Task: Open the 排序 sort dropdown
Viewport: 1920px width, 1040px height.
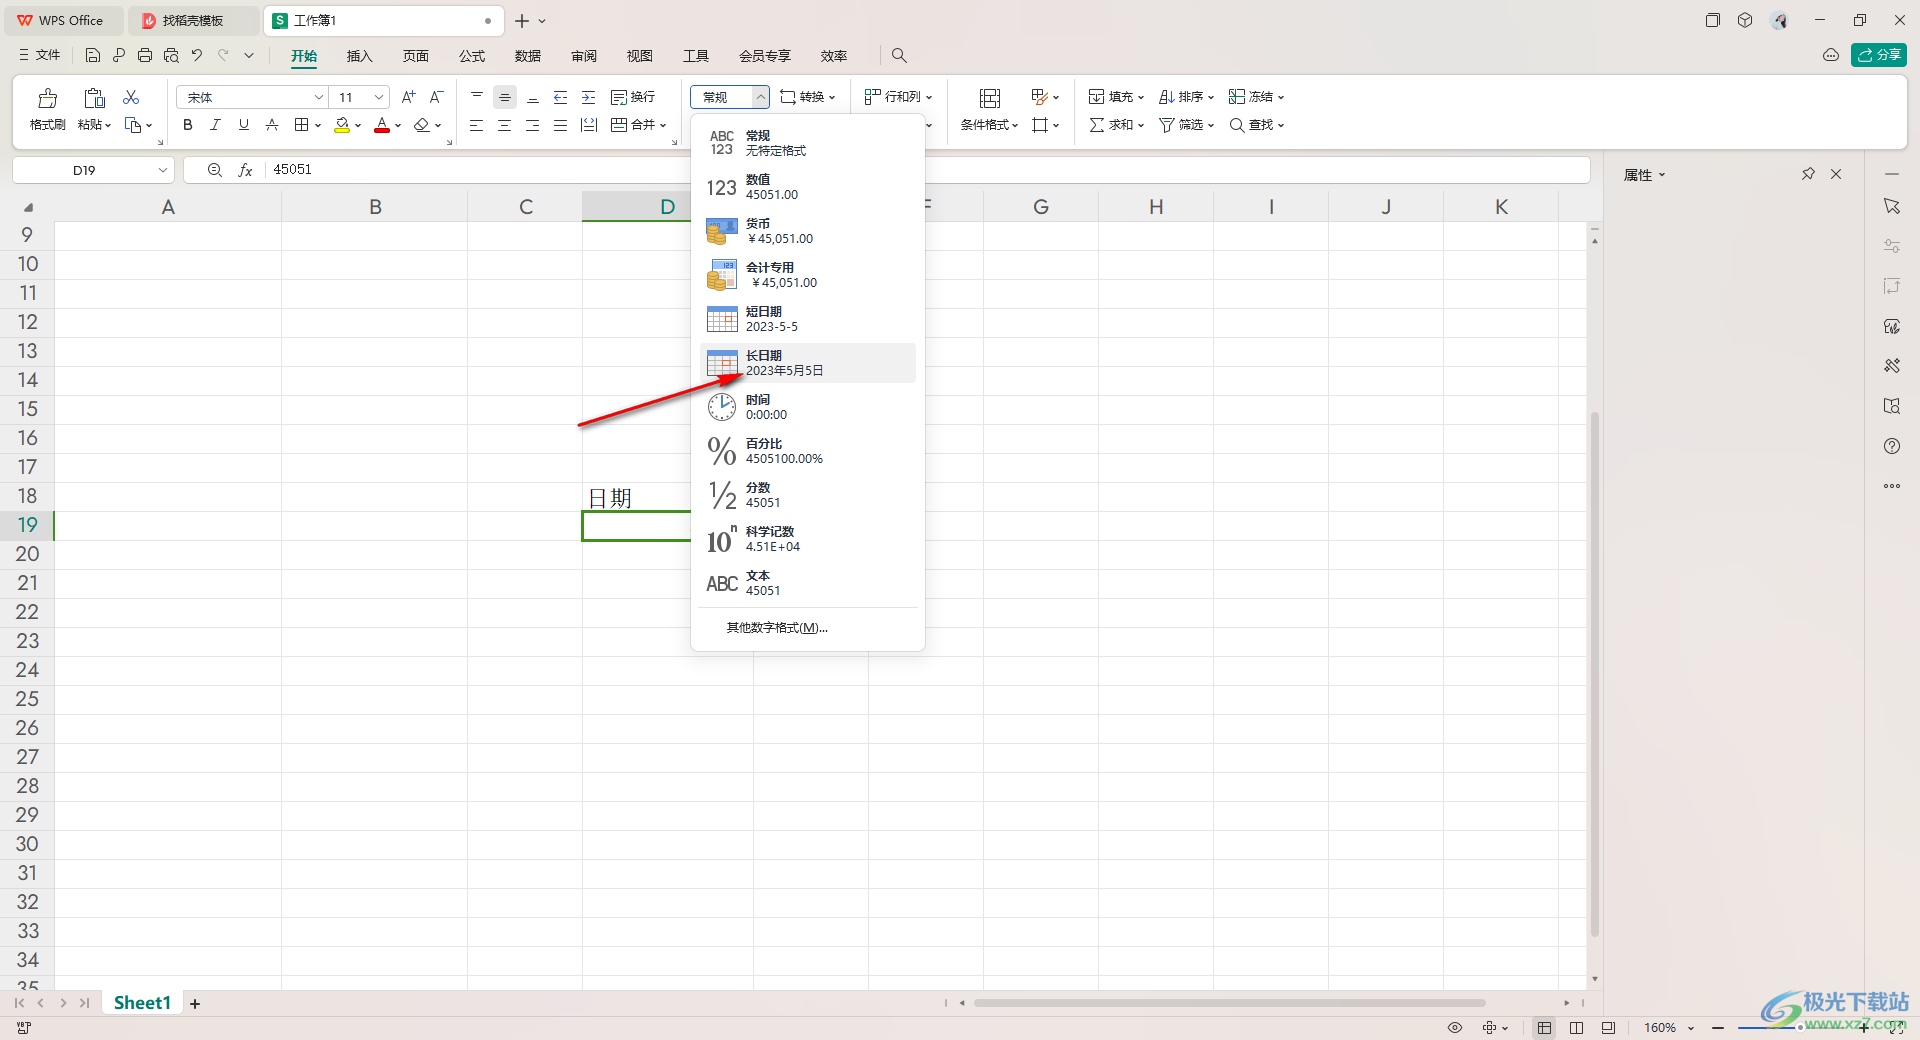Action: [1186, 97]
